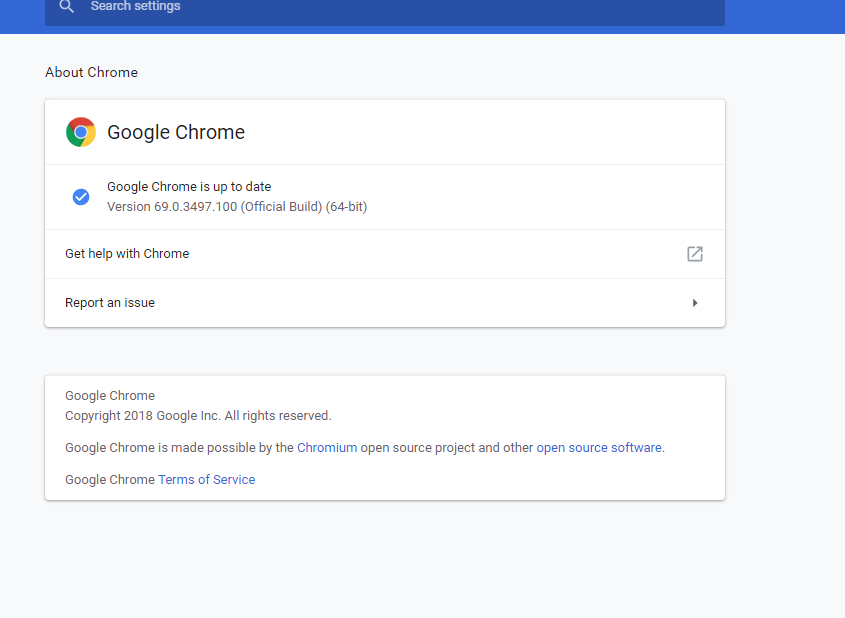This screenshot has height=618, width=845.
Task: Click the Google Chrome logo icon
Action: click(x=81, y=132)
